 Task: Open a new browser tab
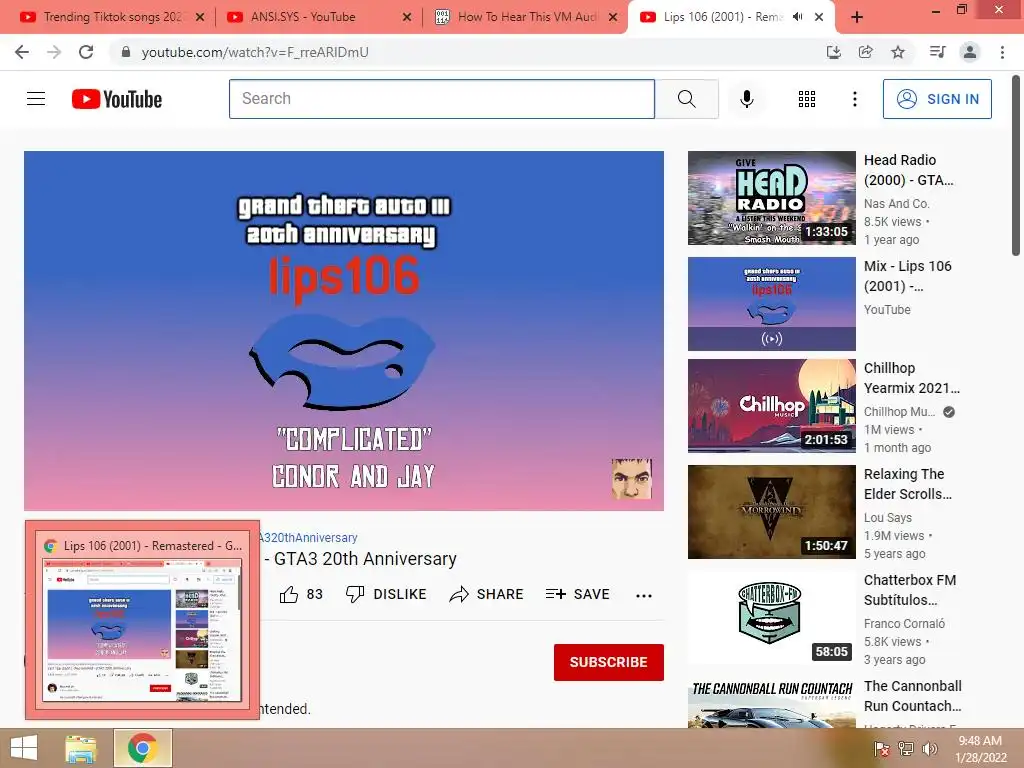857,17
